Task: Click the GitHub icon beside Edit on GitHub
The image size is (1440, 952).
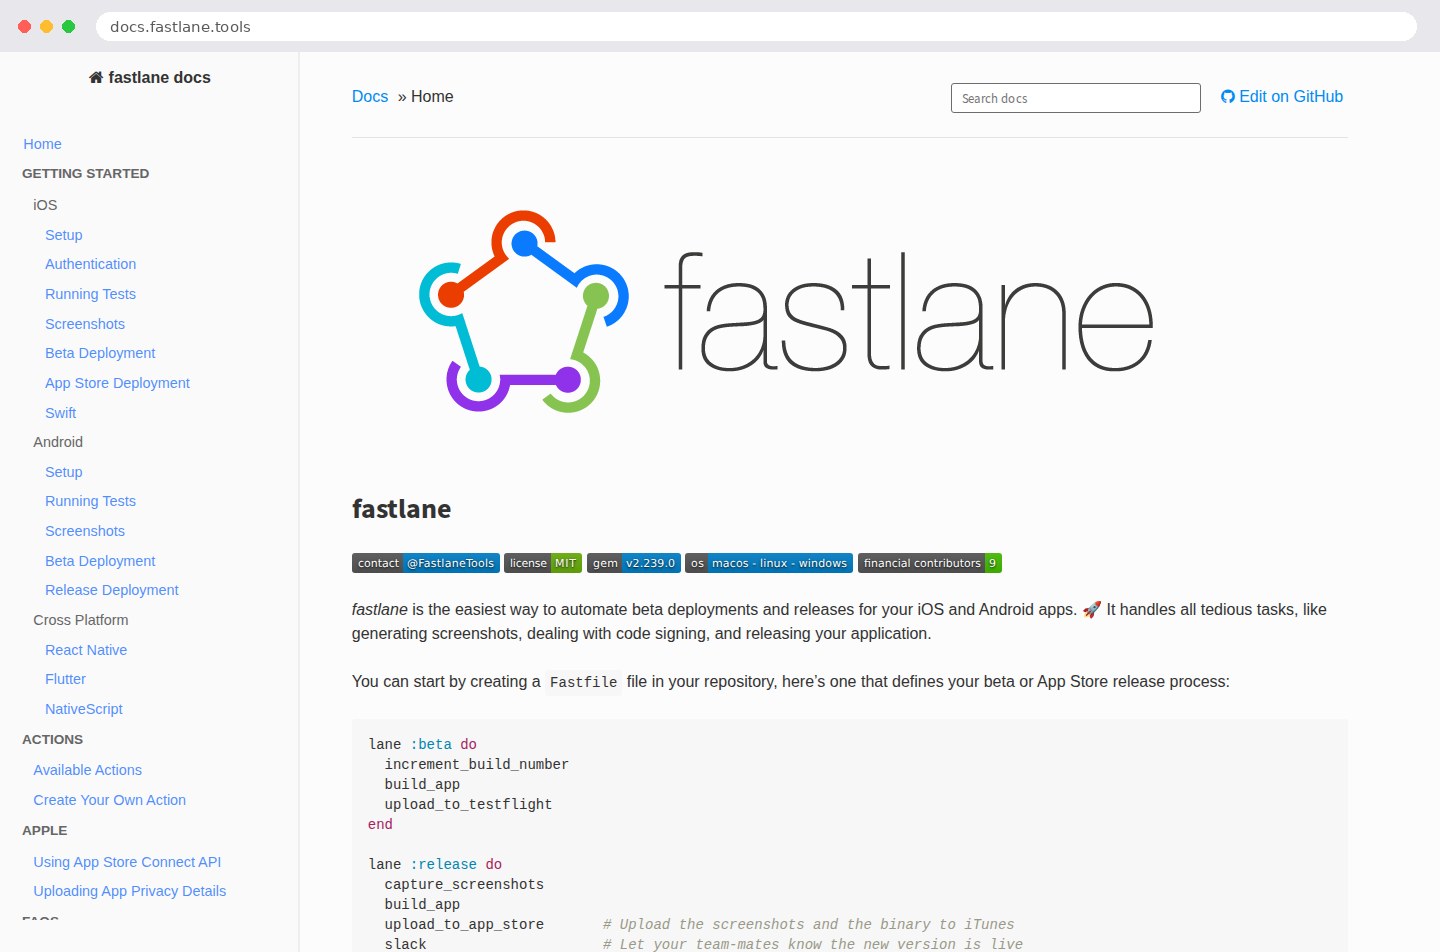Action: click(x=1228, y=97)
